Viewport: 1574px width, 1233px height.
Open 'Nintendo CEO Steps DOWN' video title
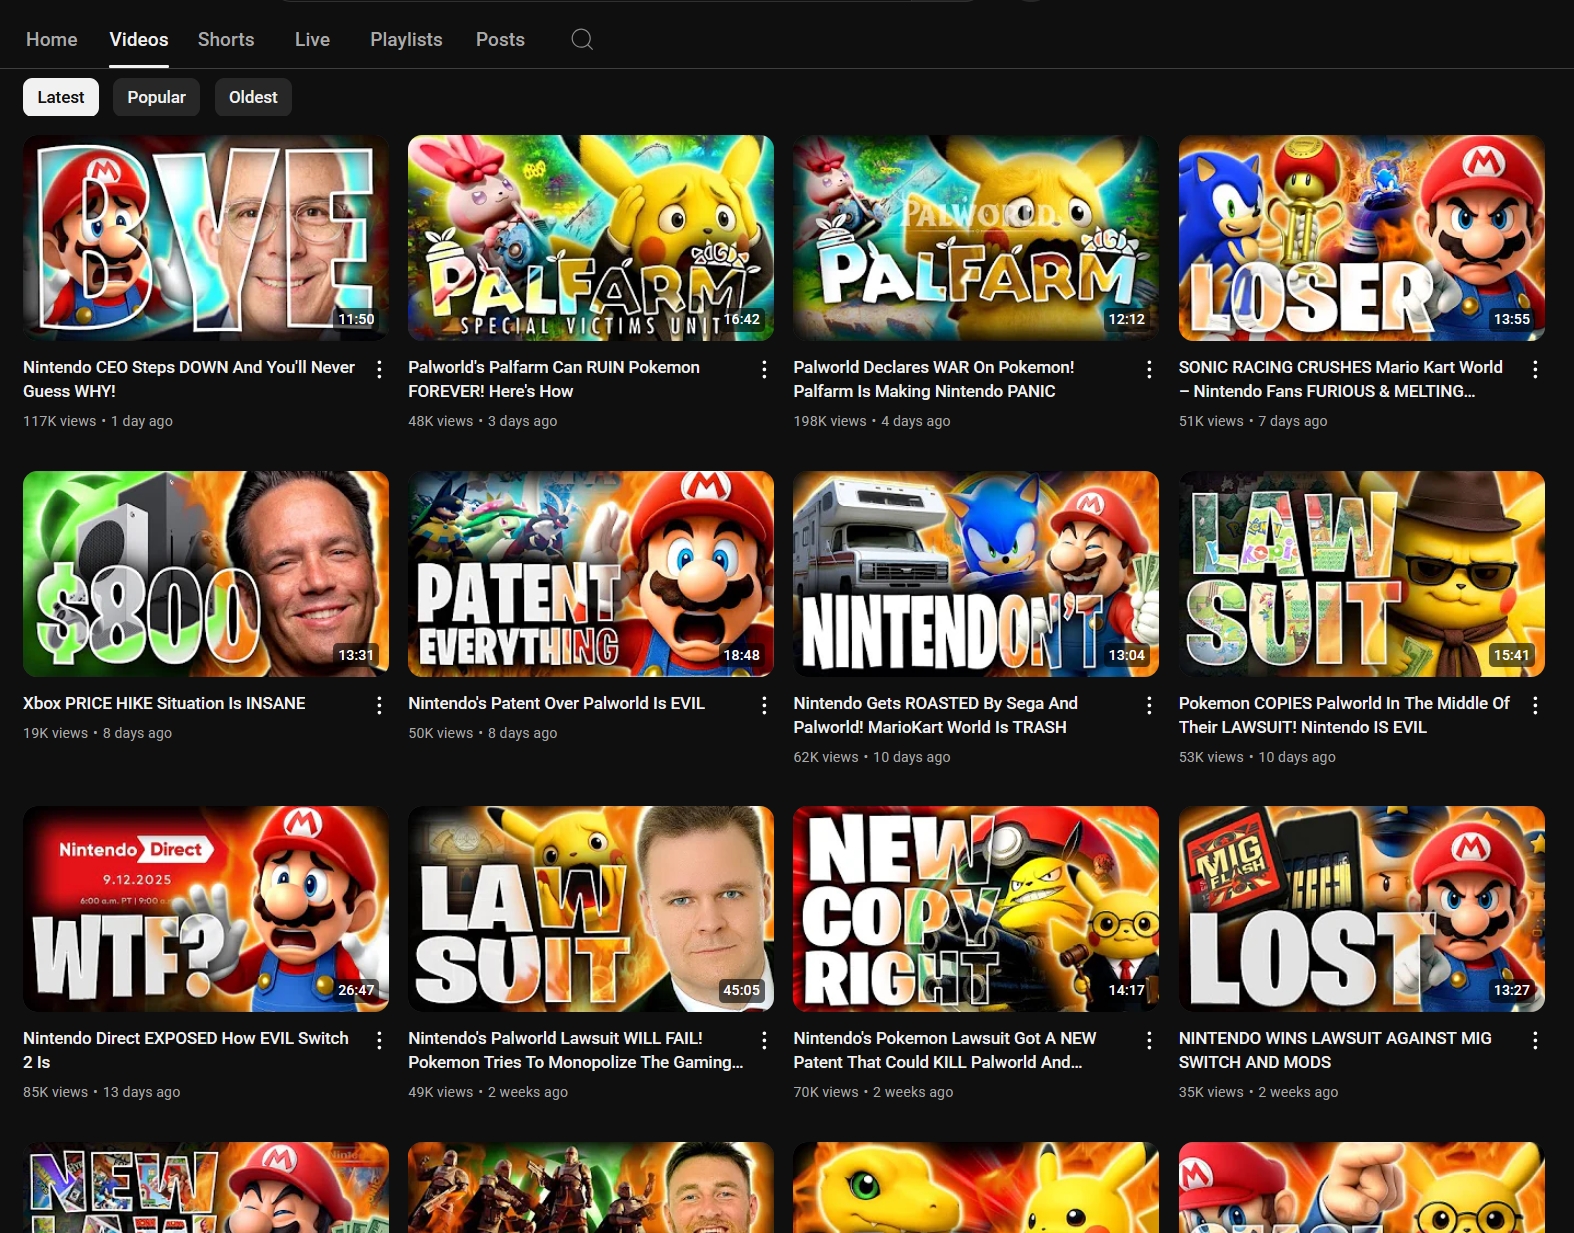(189, 379)
